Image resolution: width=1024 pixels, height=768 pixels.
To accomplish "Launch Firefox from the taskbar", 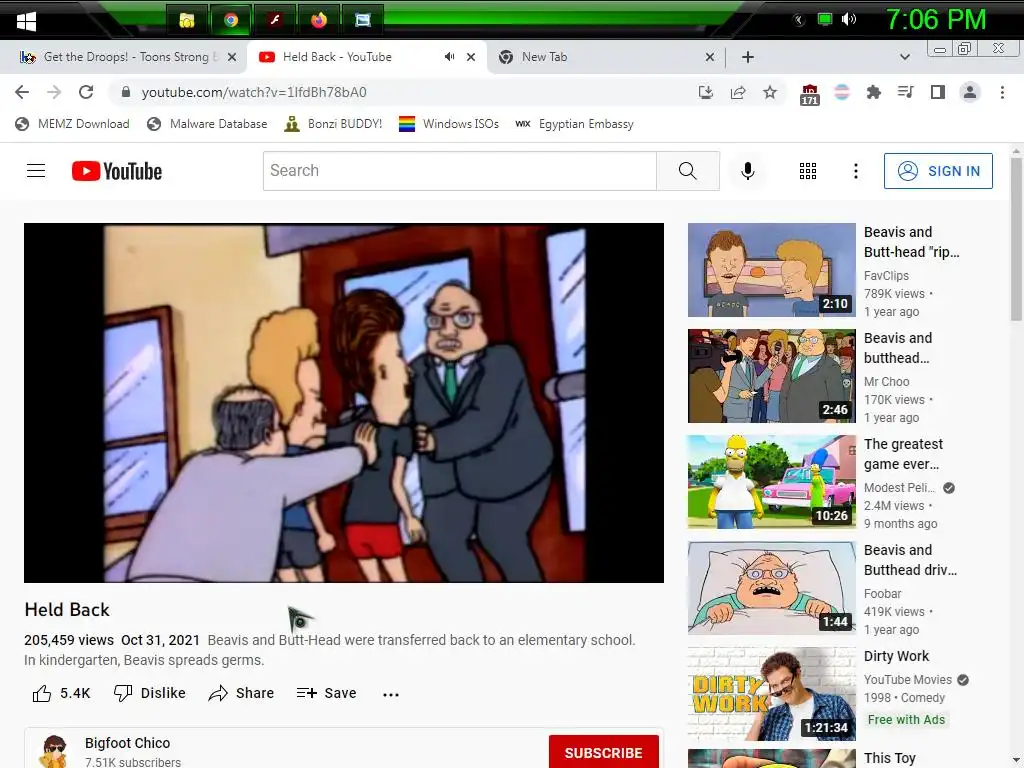I will click(x=319, y=20).
